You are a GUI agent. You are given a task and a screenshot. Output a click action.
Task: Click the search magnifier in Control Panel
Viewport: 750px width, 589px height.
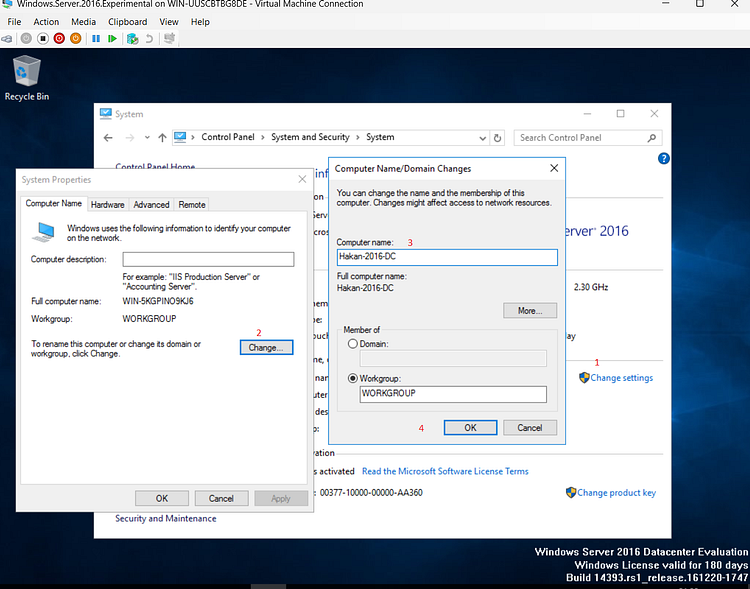pos(651,138)
